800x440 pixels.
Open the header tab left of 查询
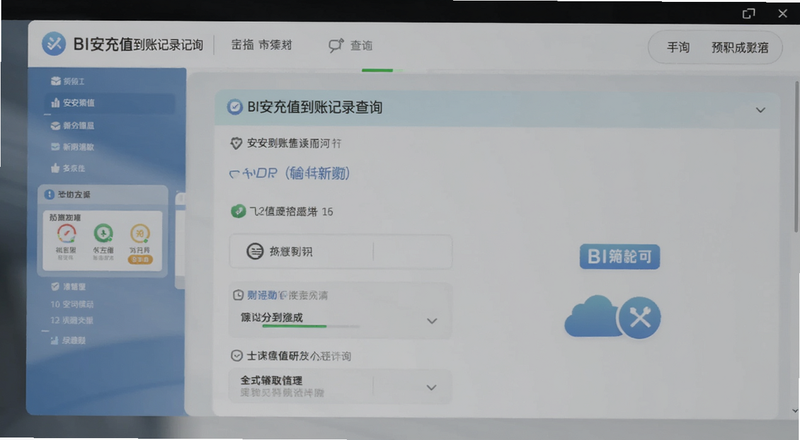261,45
